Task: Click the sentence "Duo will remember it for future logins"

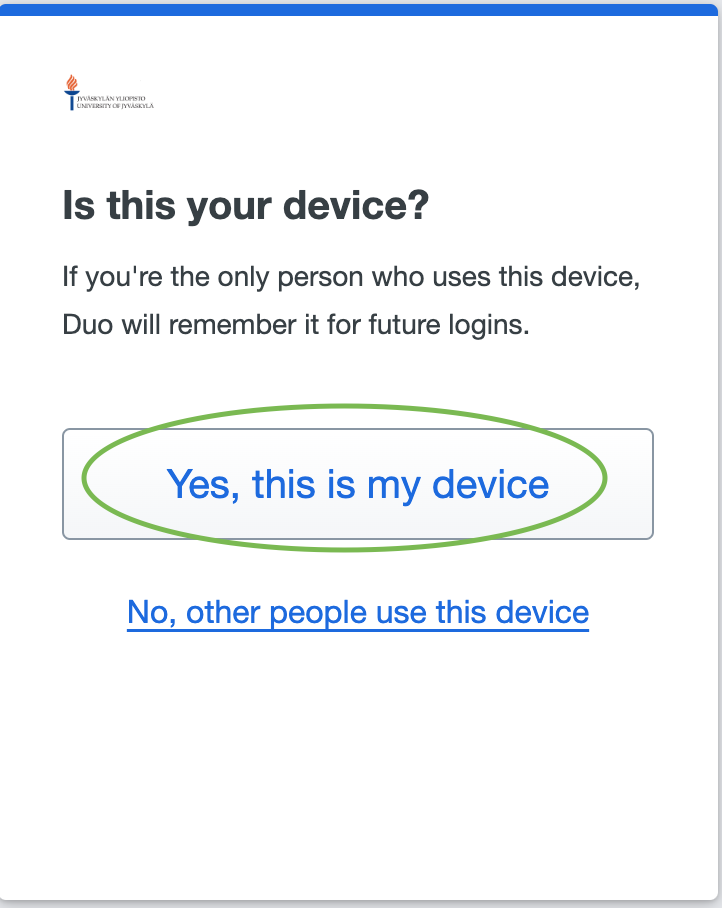Action: coord(295,325)
